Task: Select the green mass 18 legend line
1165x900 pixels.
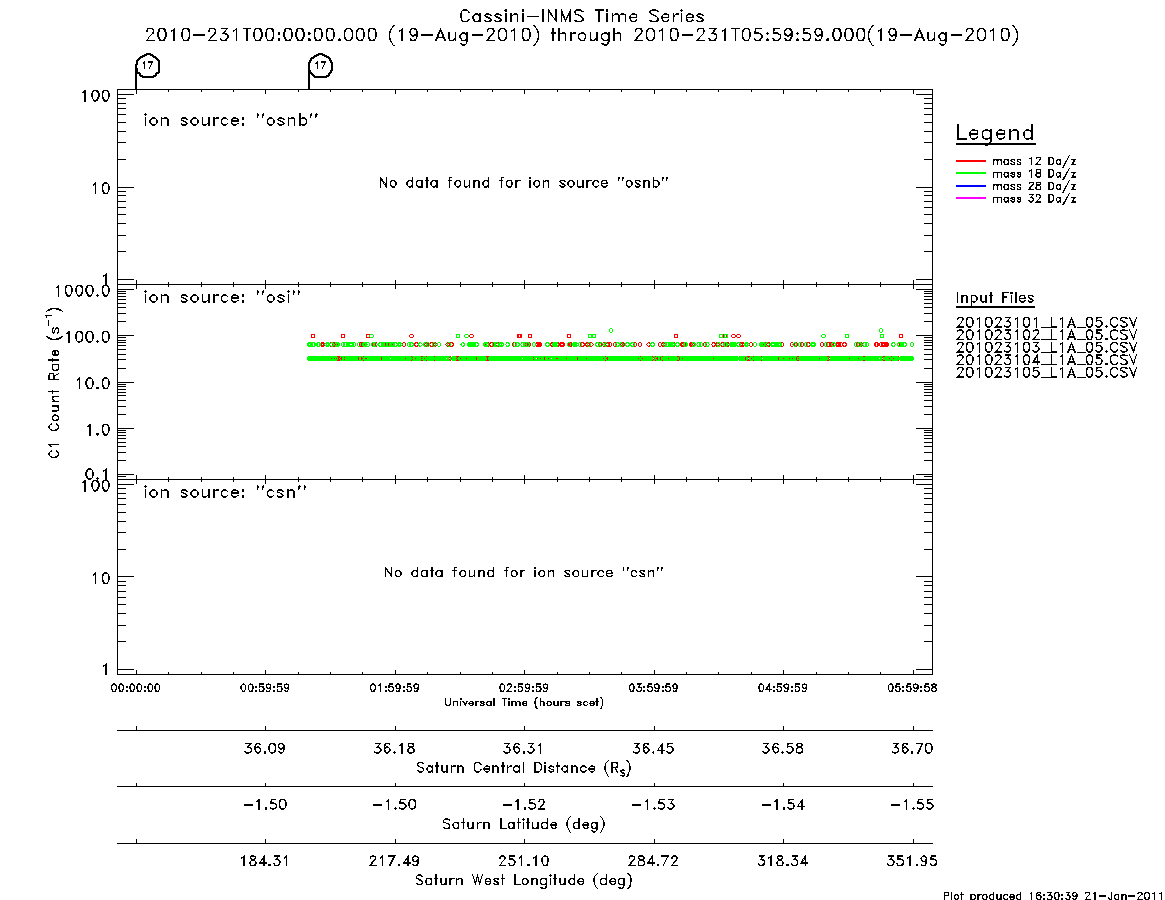Action: pos(970,174)
